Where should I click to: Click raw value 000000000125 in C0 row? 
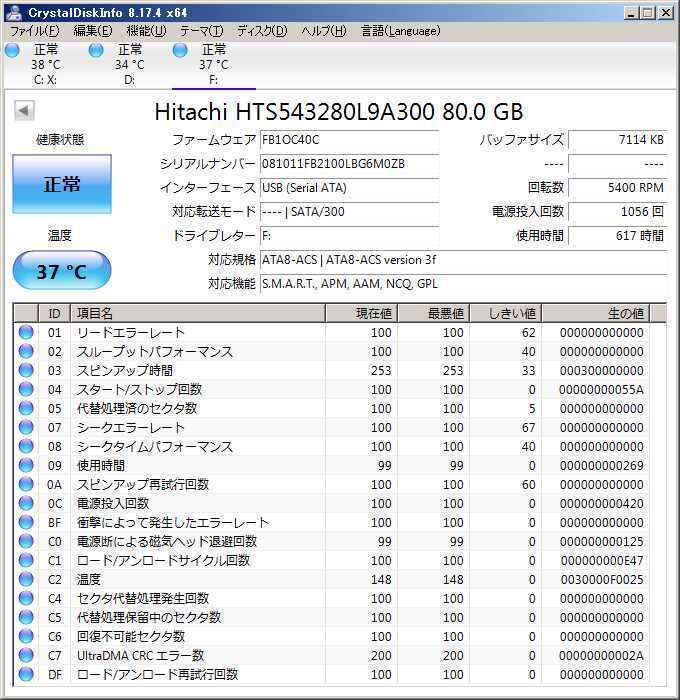[601, 542]
